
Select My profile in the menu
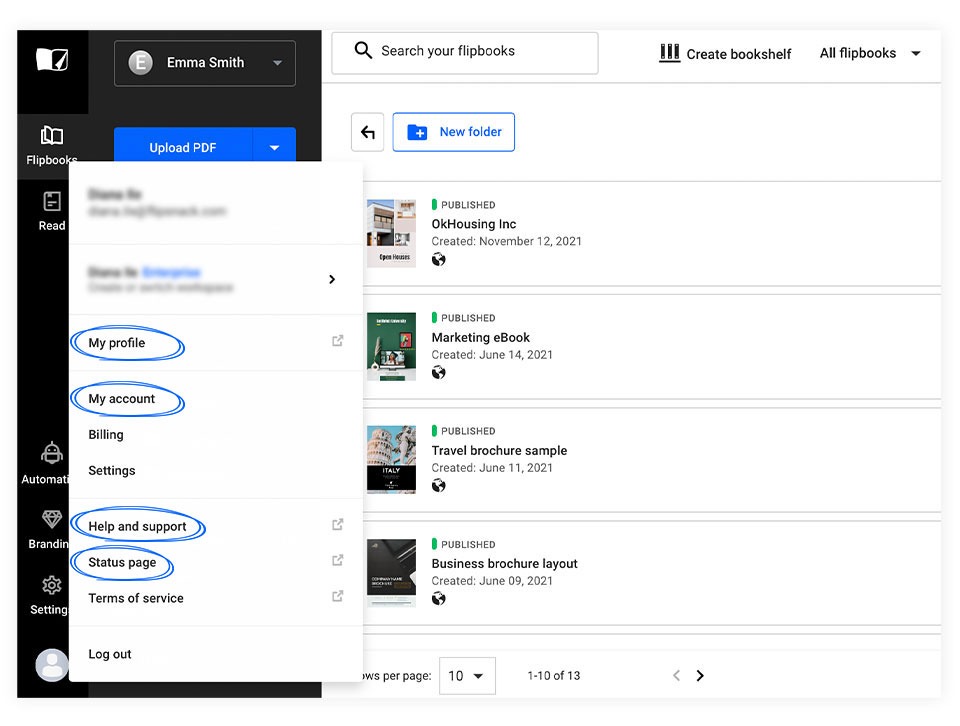[x=116, y=343]
